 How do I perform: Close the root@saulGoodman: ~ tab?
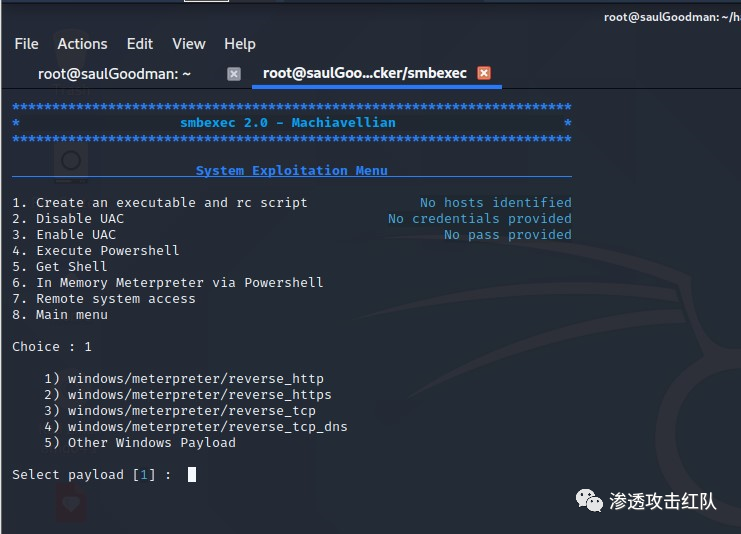(234, 73)
